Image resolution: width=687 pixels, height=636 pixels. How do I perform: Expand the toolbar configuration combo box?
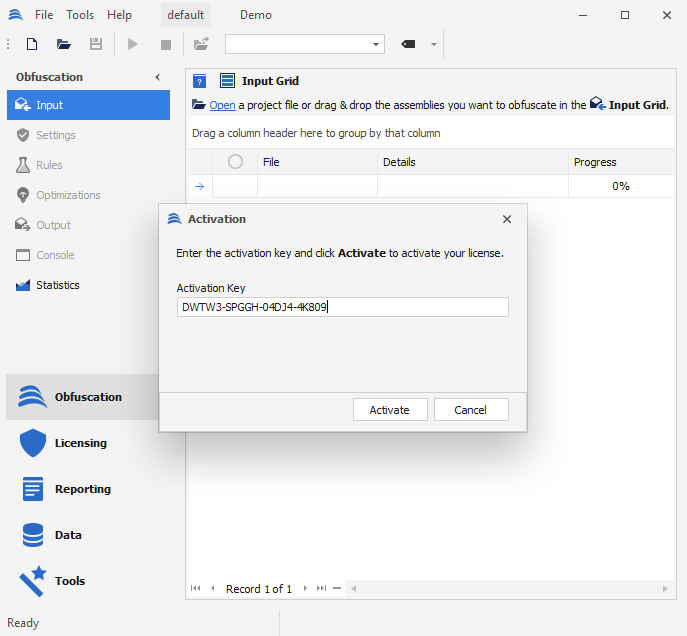(x=377, y=44)
